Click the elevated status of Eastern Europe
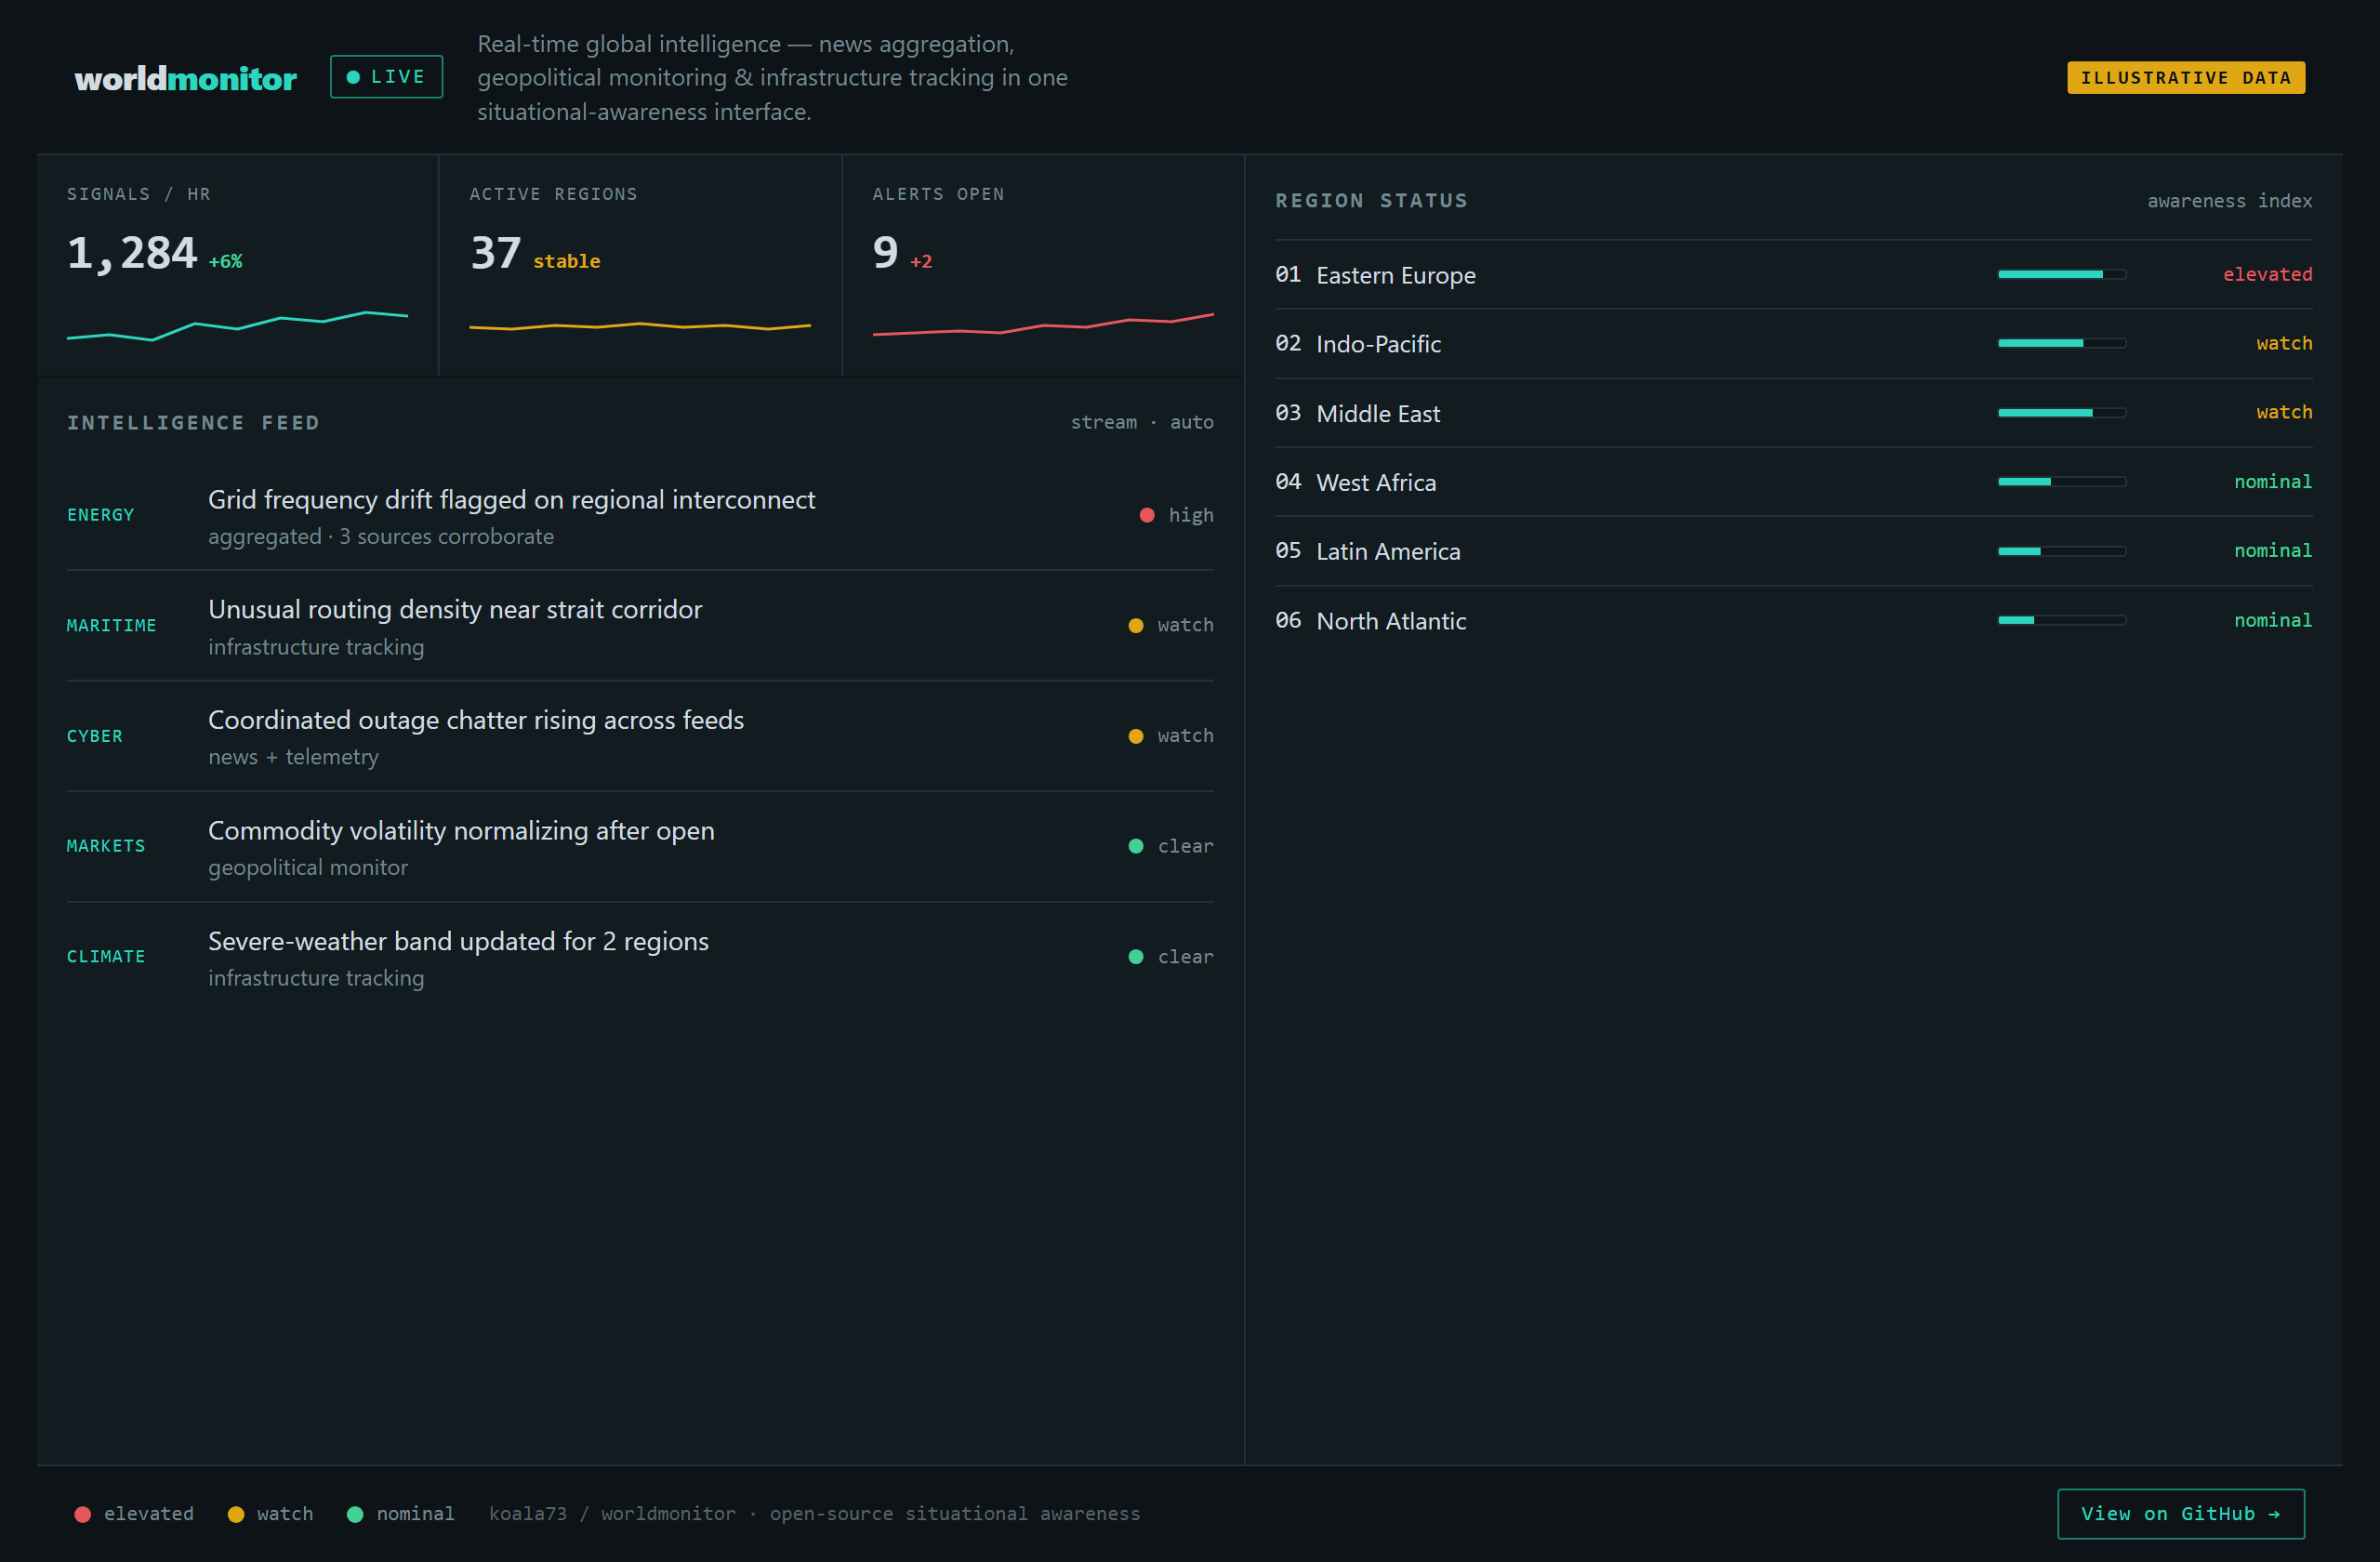Image resolution: width=2380 pixels, height=1562 pixels. click(x=2268, y=274)
